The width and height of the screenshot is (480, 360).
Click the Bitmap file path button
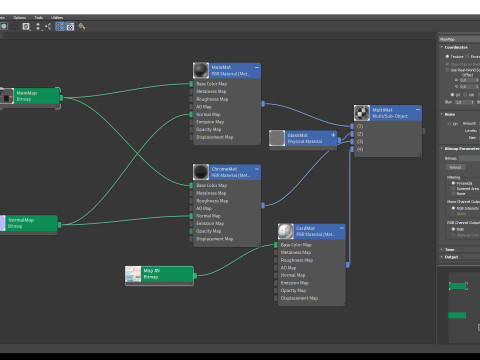point(469,158)
